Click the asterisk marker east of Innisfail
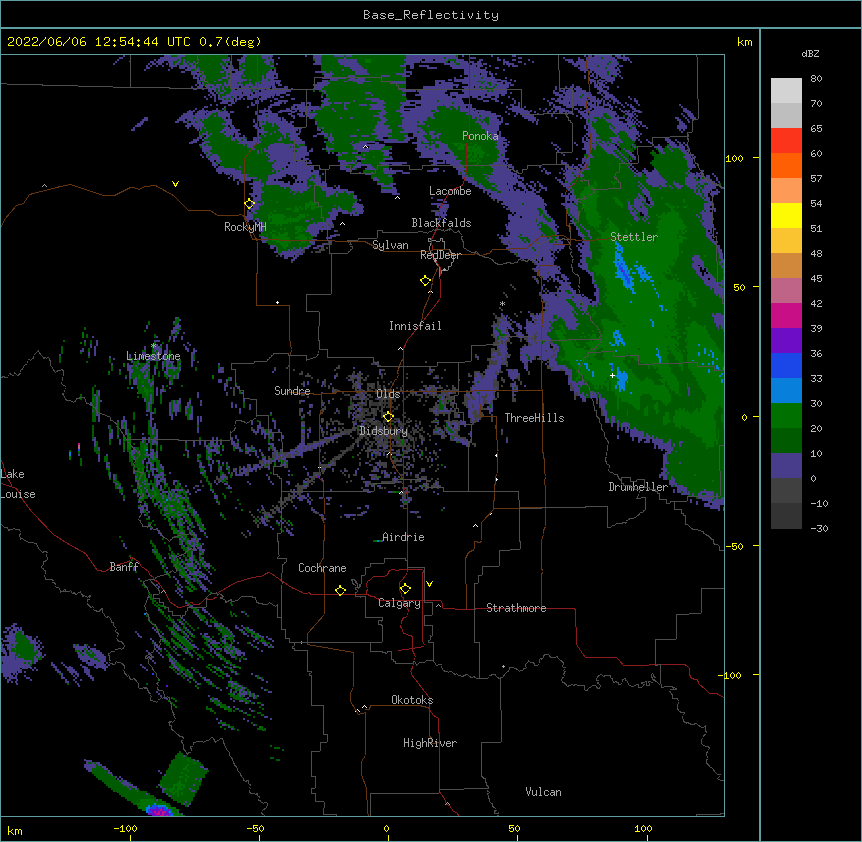The image size is (862, 842). pos(502,304)
